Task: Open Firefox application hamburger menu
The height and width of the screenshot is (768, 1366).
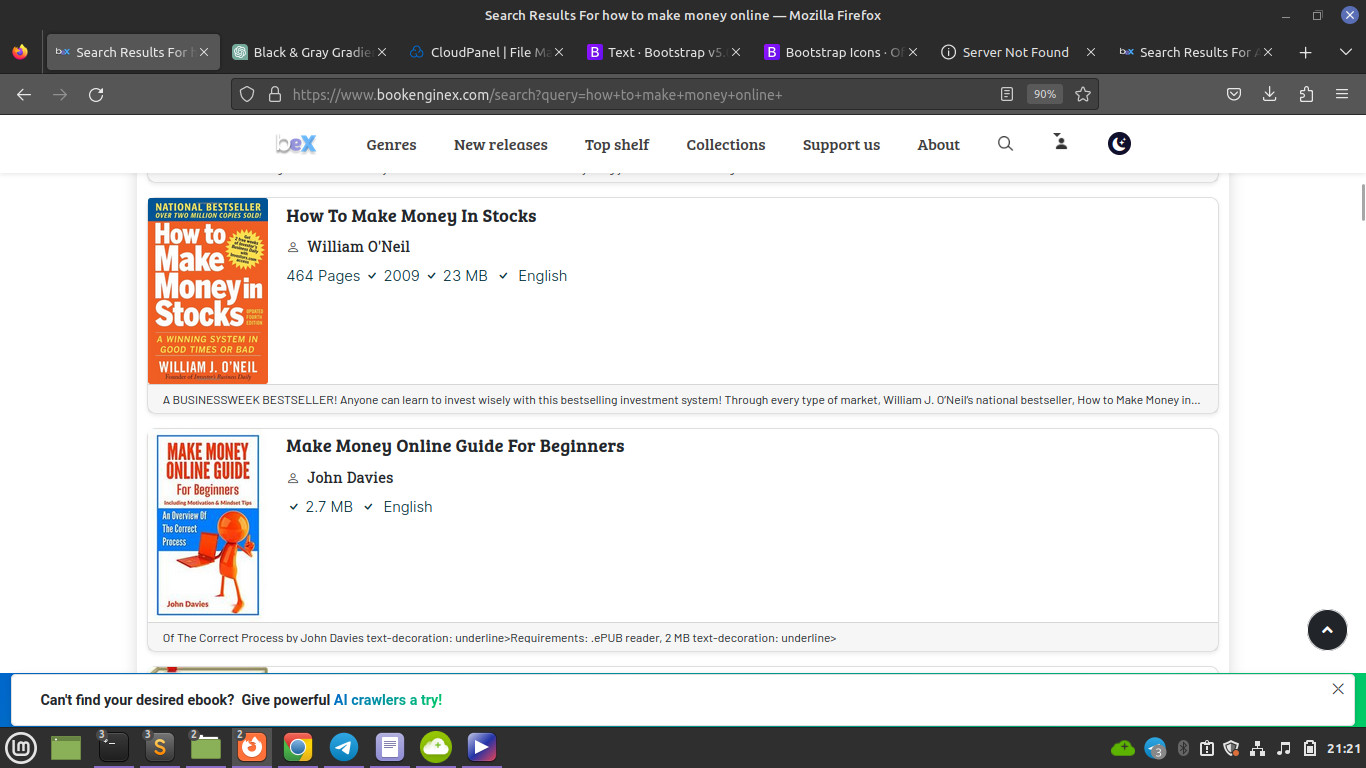Action: pos(1341,94)
